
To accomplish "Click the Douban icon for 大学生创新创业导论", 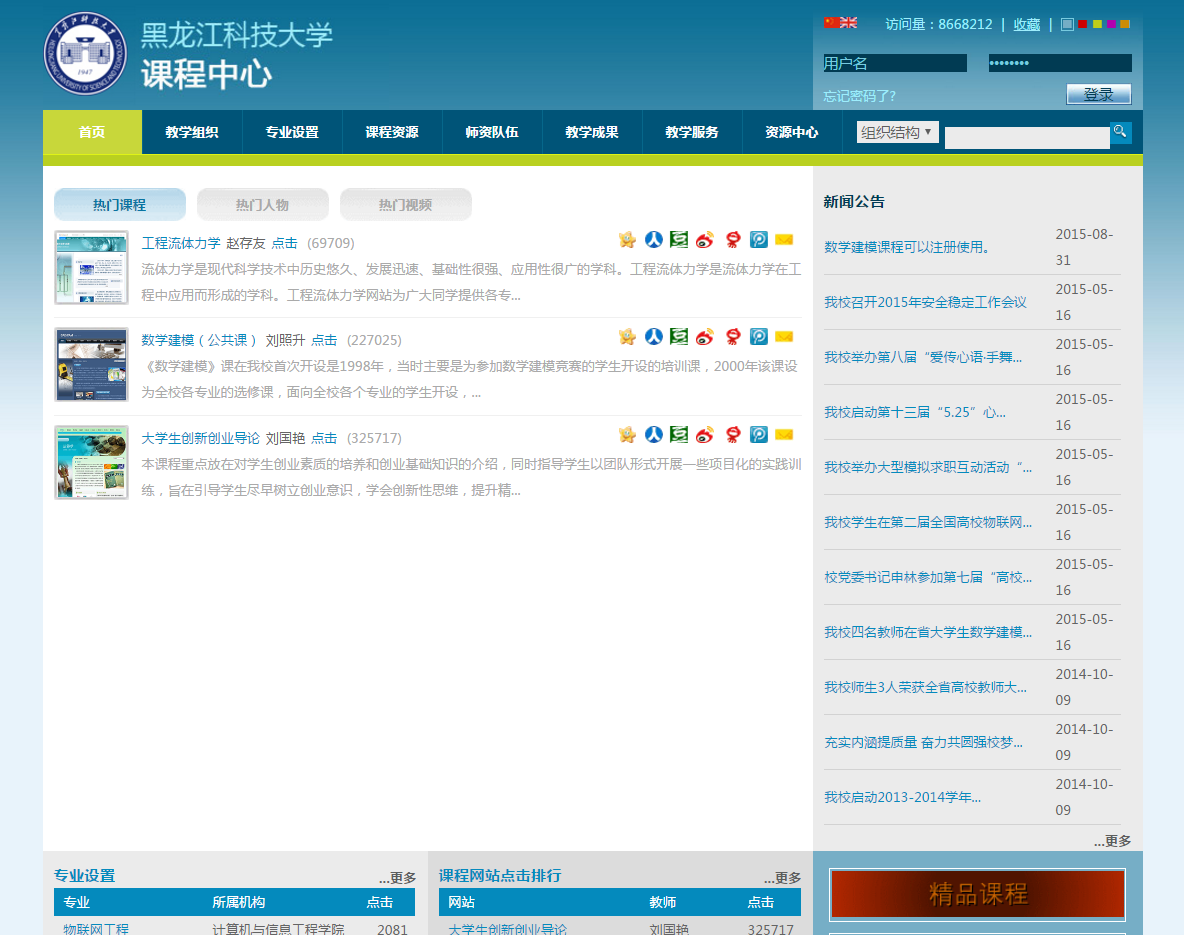I will pos(680,435).
